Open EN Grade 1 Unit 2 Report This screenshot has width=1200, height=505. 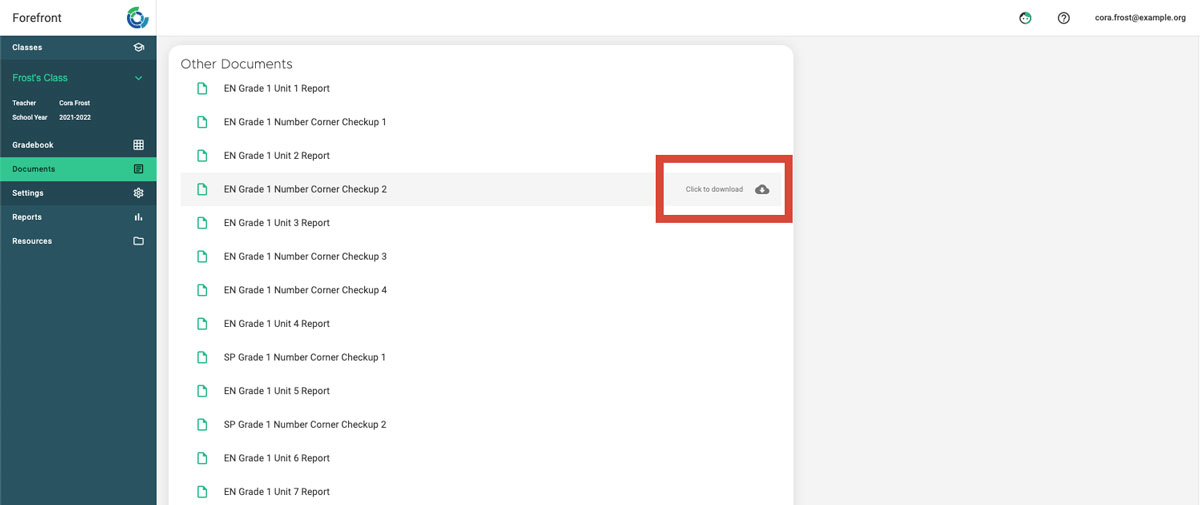pyautogui.click(x=277, y=155)
